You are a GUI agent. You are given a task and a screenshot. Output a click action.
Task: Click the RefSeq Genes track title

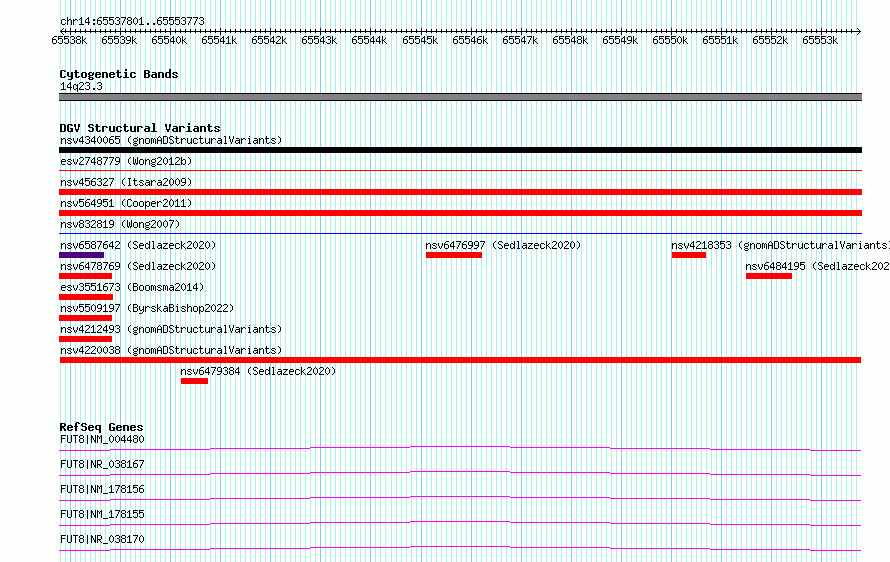click(x=101, y=427)
